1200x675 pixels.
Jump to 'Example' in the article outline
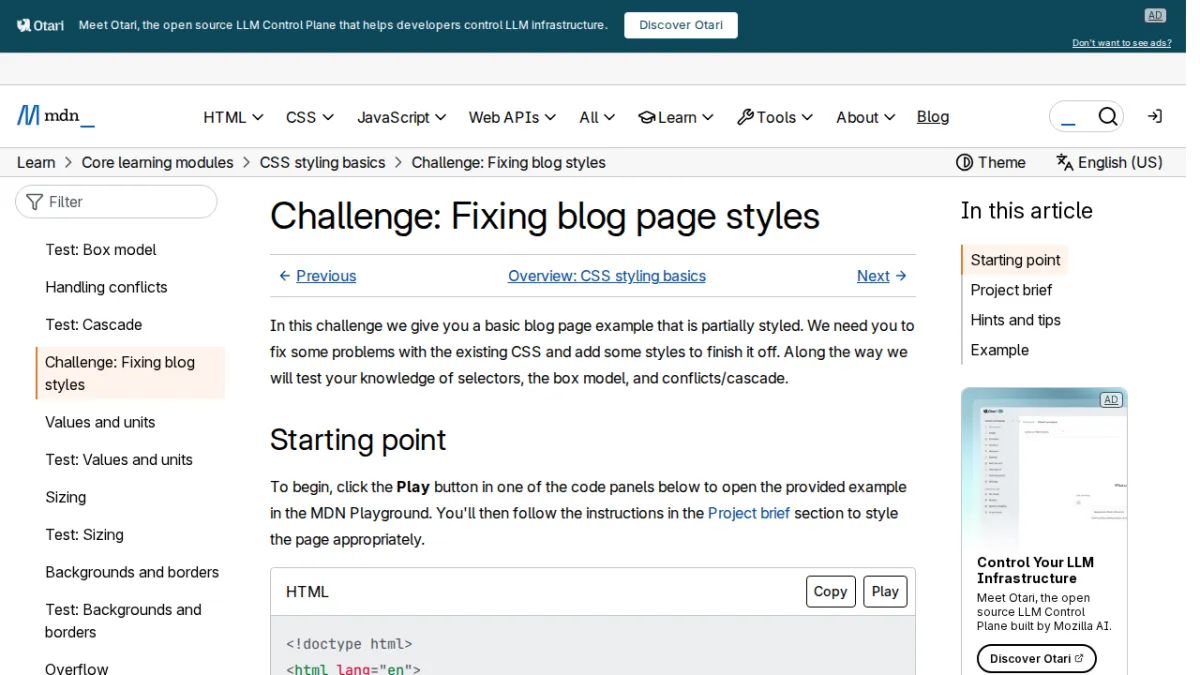coord(999,350)
